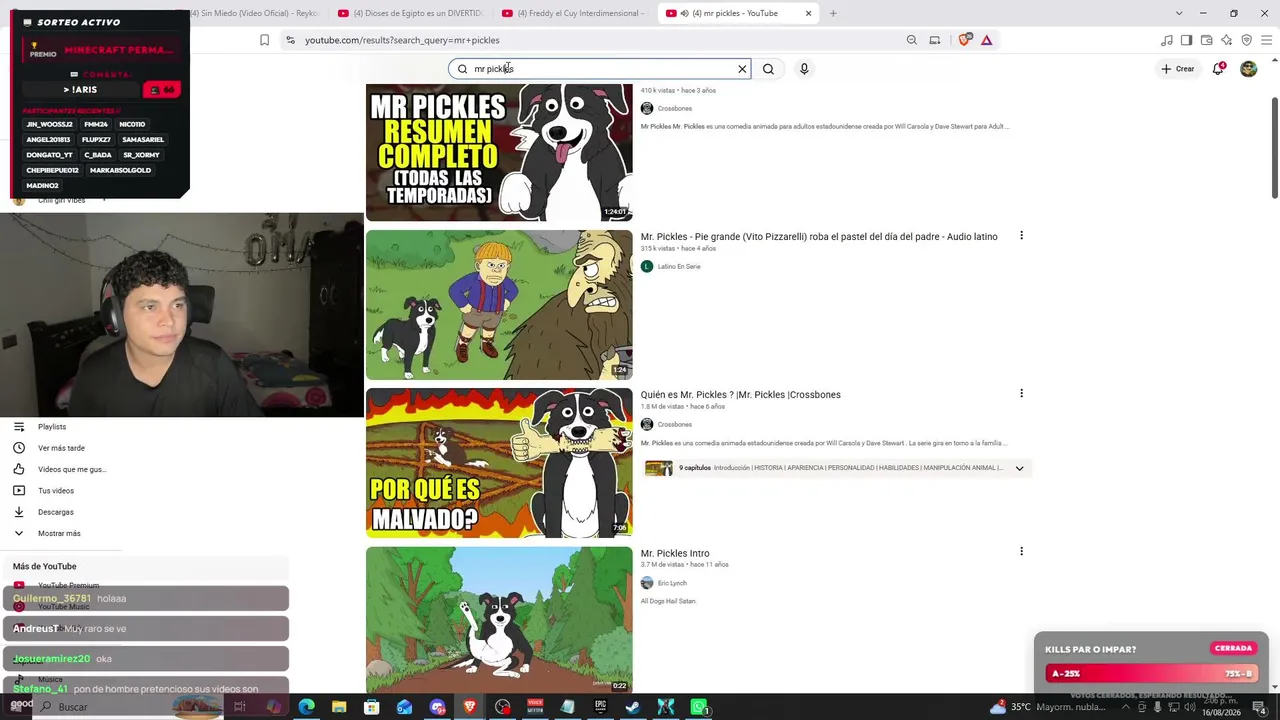Viewport: 1280px width, 720px height.
Task: Click the Brave Rewards triangle icon
Action: (986, 40)
